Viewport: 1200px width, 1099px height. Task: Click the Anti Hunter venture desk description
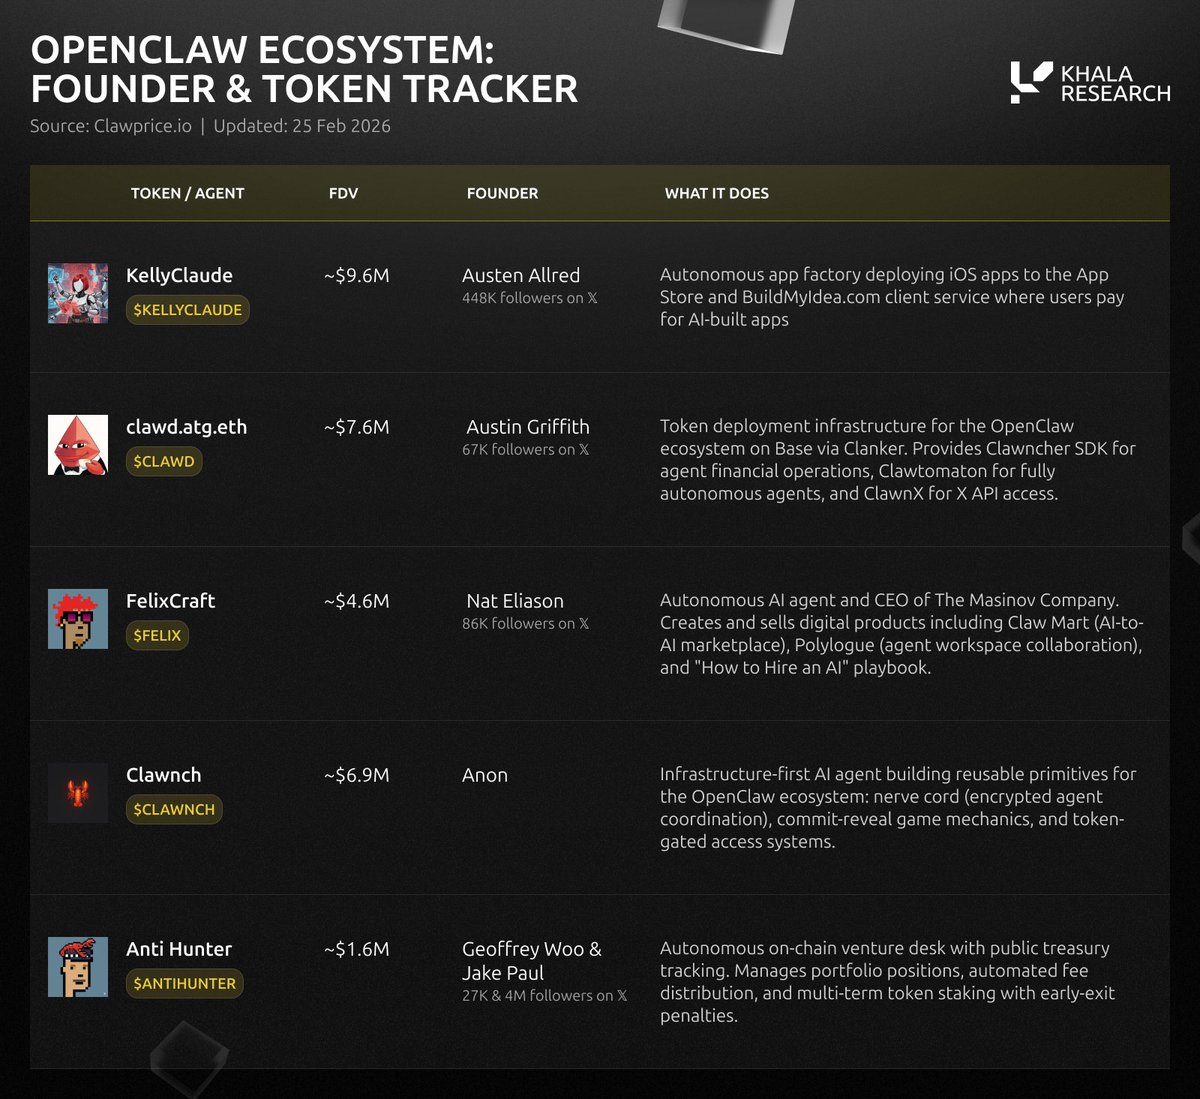[887, 982]
